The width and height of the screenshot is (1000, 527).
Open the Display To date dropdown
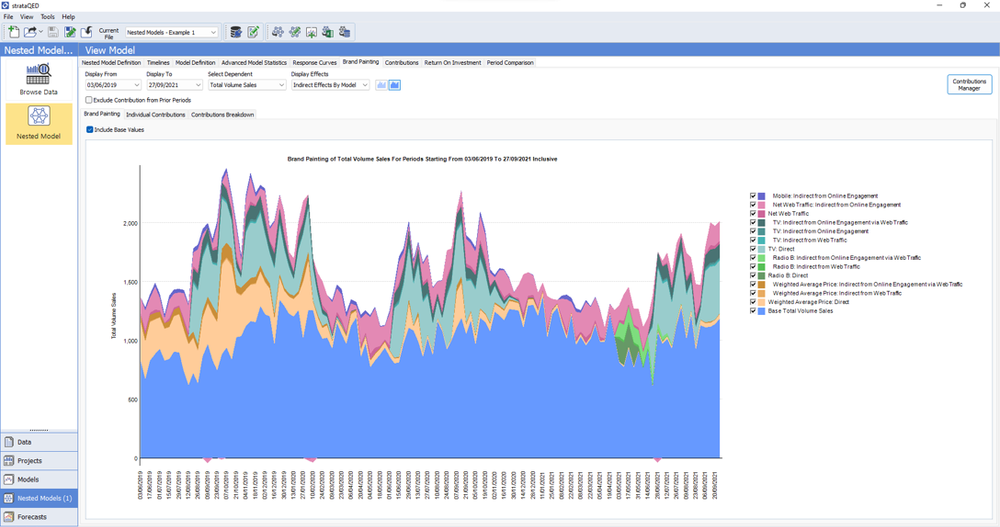click(x=174, y=85)
